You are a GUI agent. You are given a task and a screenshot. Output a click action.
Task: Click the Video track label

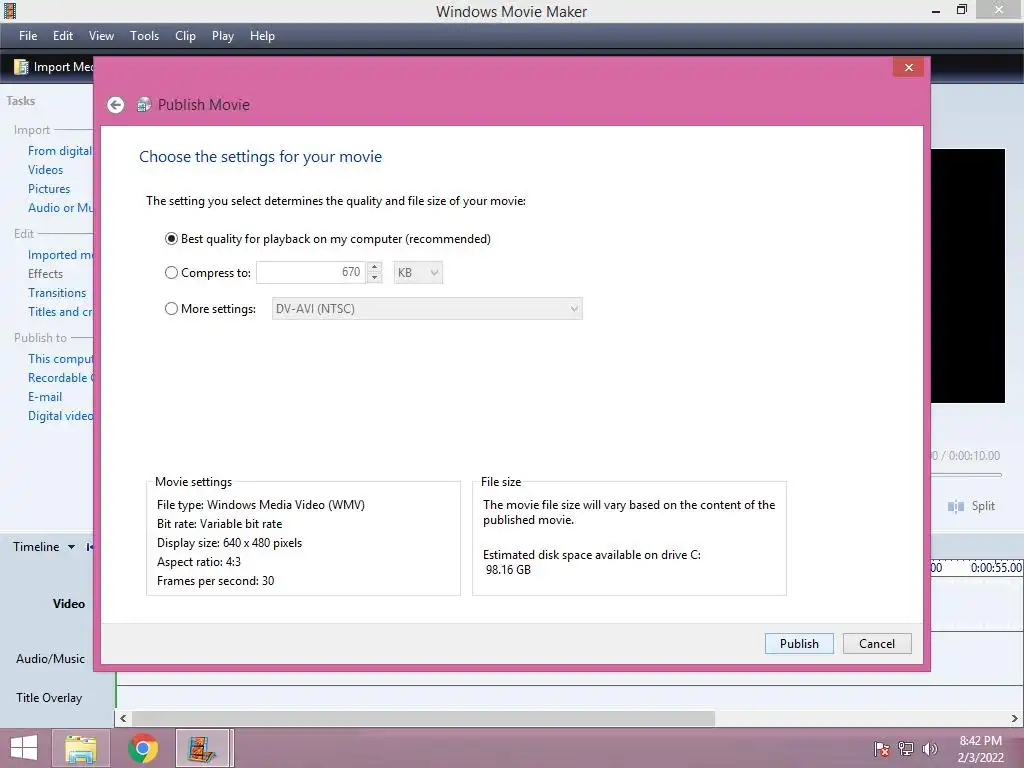[69, 604]
